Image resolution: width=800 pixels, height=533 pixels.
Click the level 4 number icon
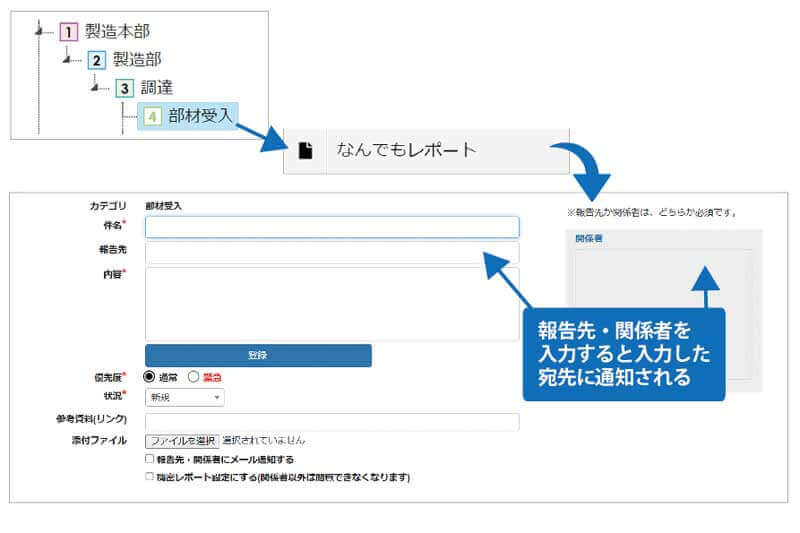pyautogui.click(x=152, y=116)
